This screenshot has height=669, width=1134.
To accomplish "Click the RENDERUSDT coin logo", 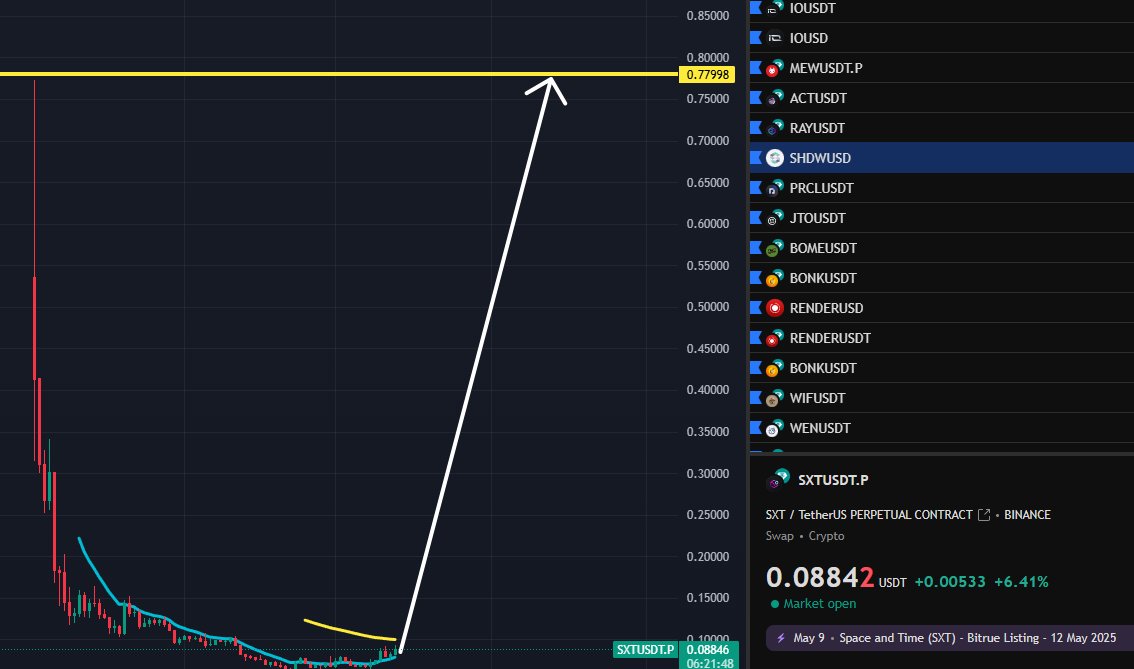I will tap(775, 338).
